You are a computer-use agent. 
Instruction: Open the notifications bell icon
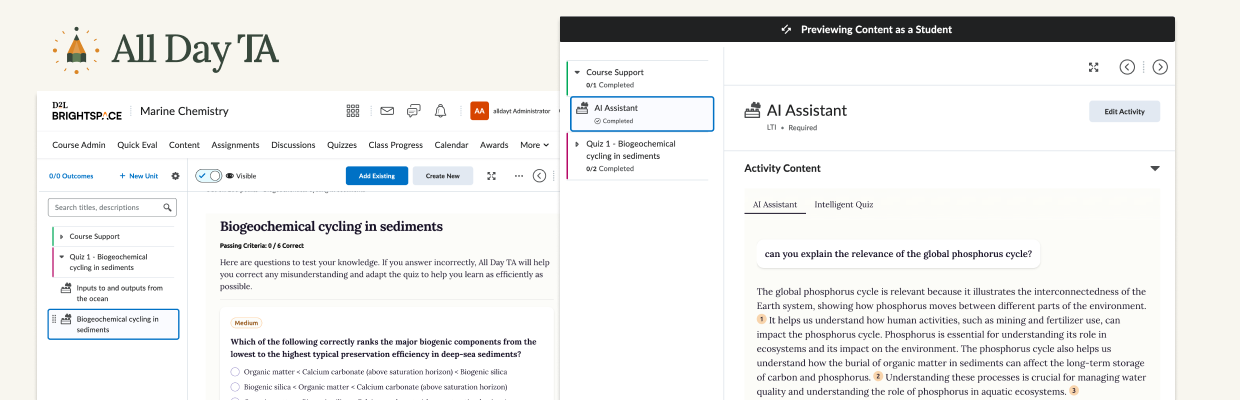point(440,111)
